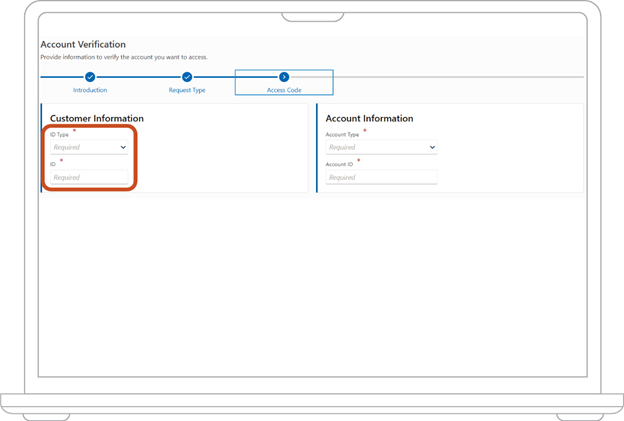The width and height of the screenshot is (624, 421).
Task: Click the ID Type field label
Action: pos(59,134)
